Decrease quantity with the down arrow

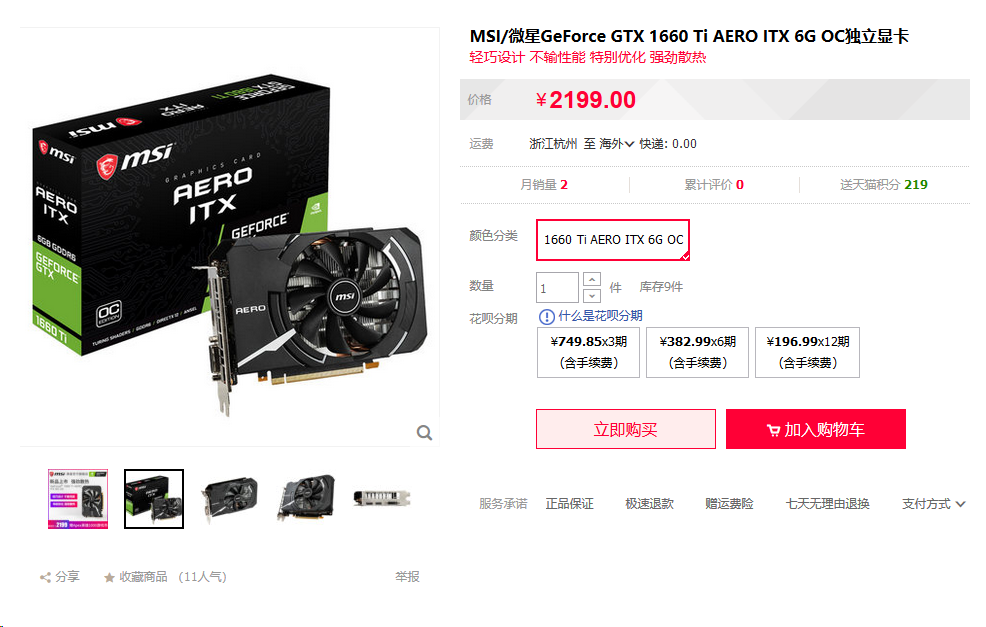point(592,296)
